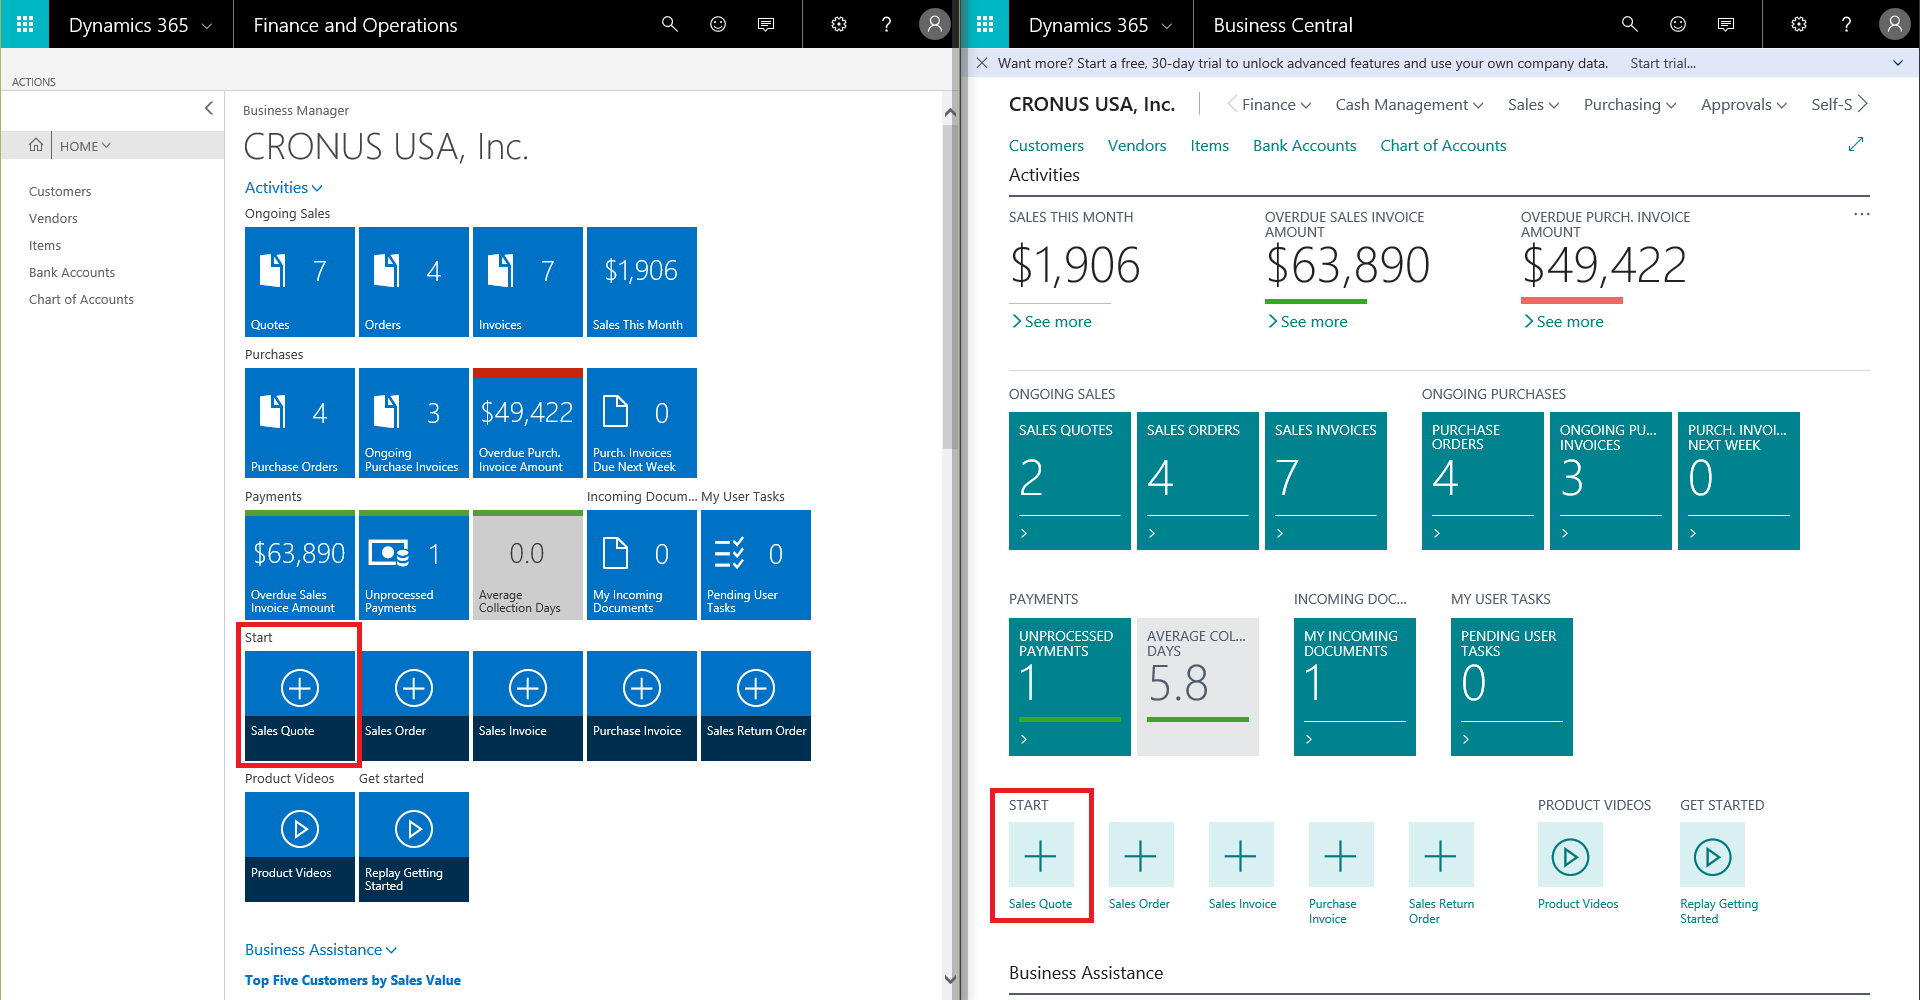Open the Sales menu in Business Central
Viewport: 1920px width, 1000px height.
click(1533, 104)
